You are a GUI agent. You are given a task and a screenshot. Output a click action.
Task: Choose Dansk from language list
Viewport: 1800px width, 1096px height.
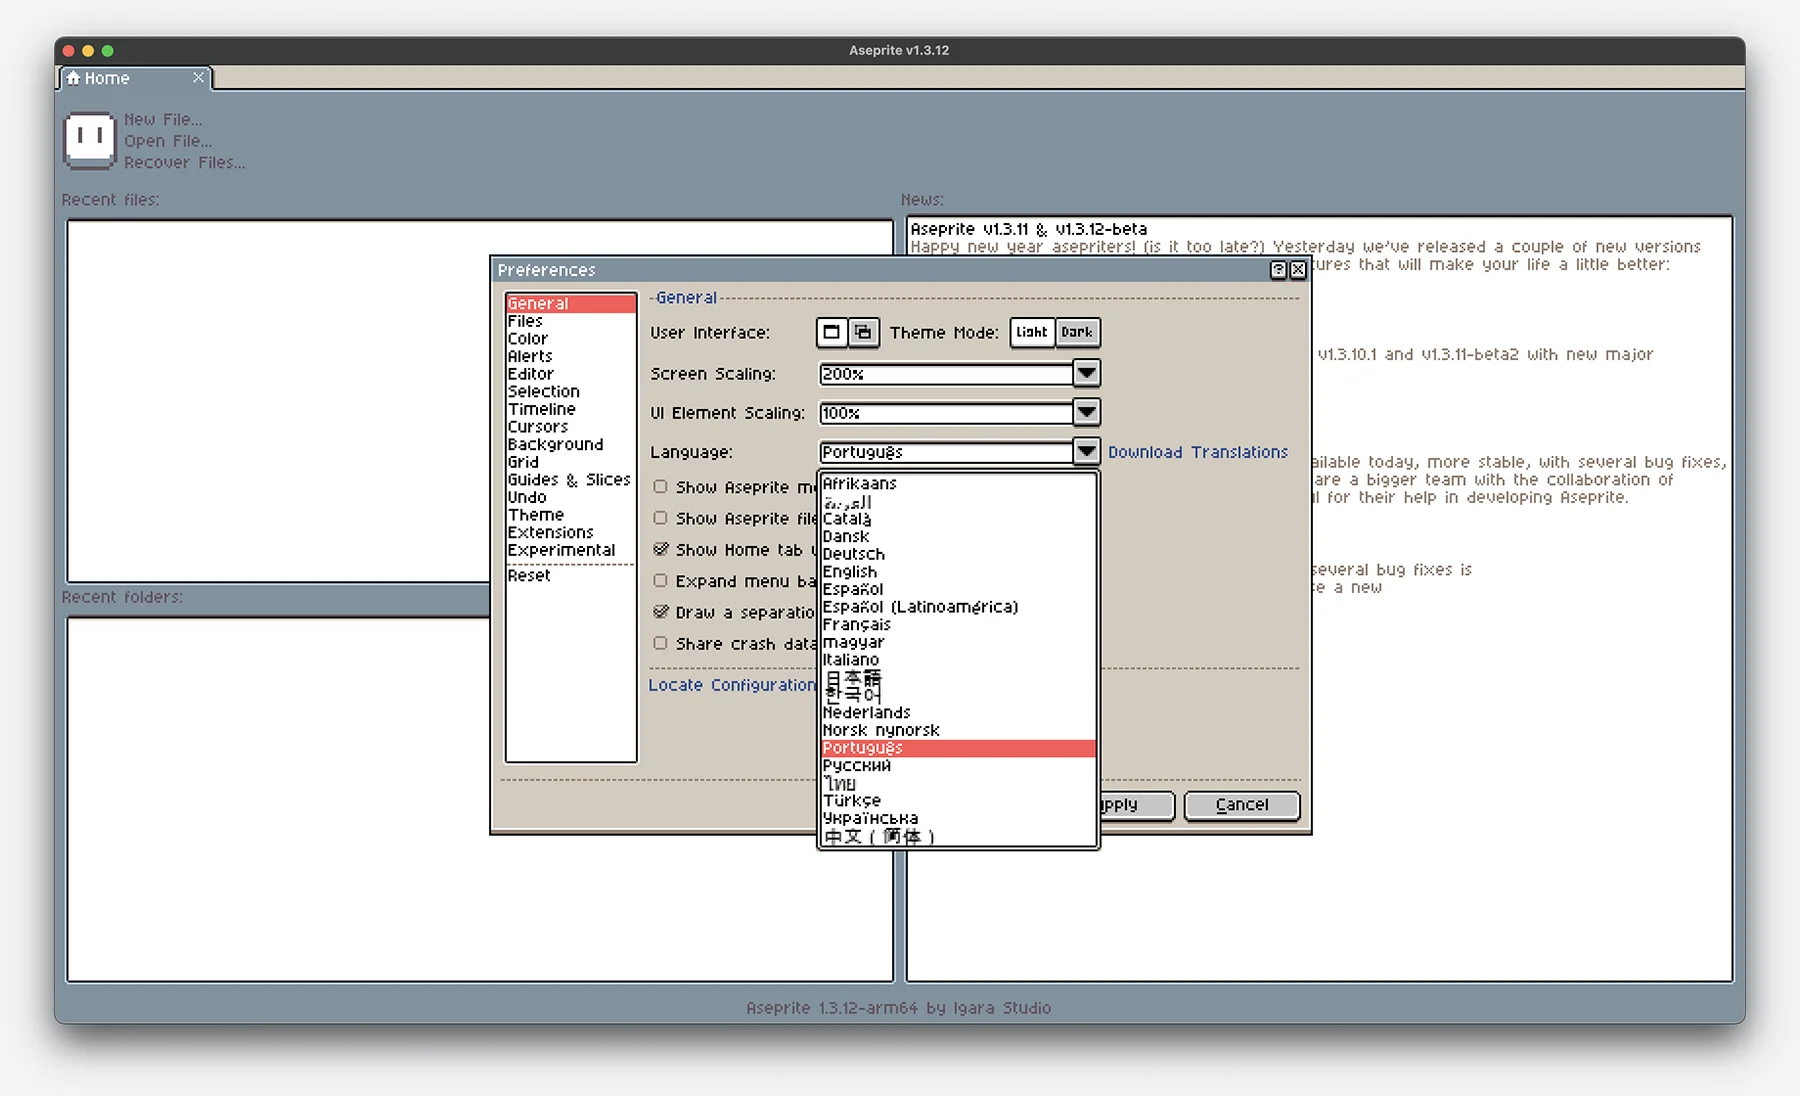point(958,536)
